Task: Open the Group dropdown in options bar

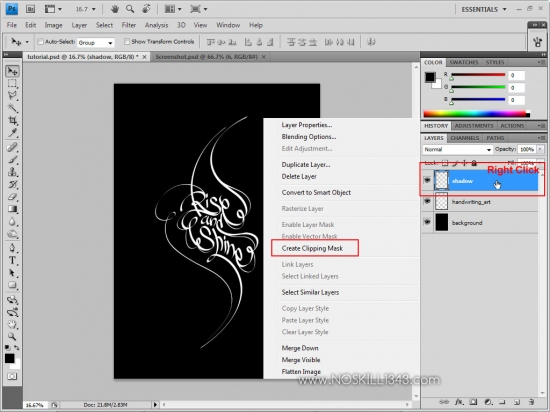Action: tap(95, 42)
